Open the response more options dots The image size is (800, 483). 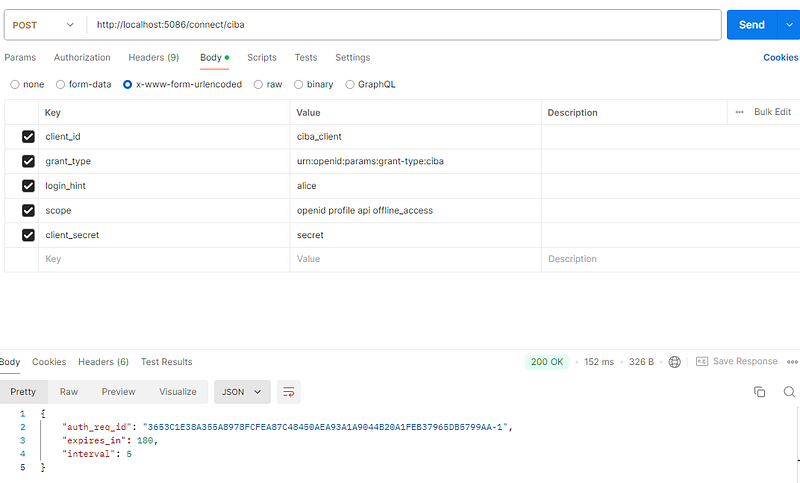click(x=792, y=362)
